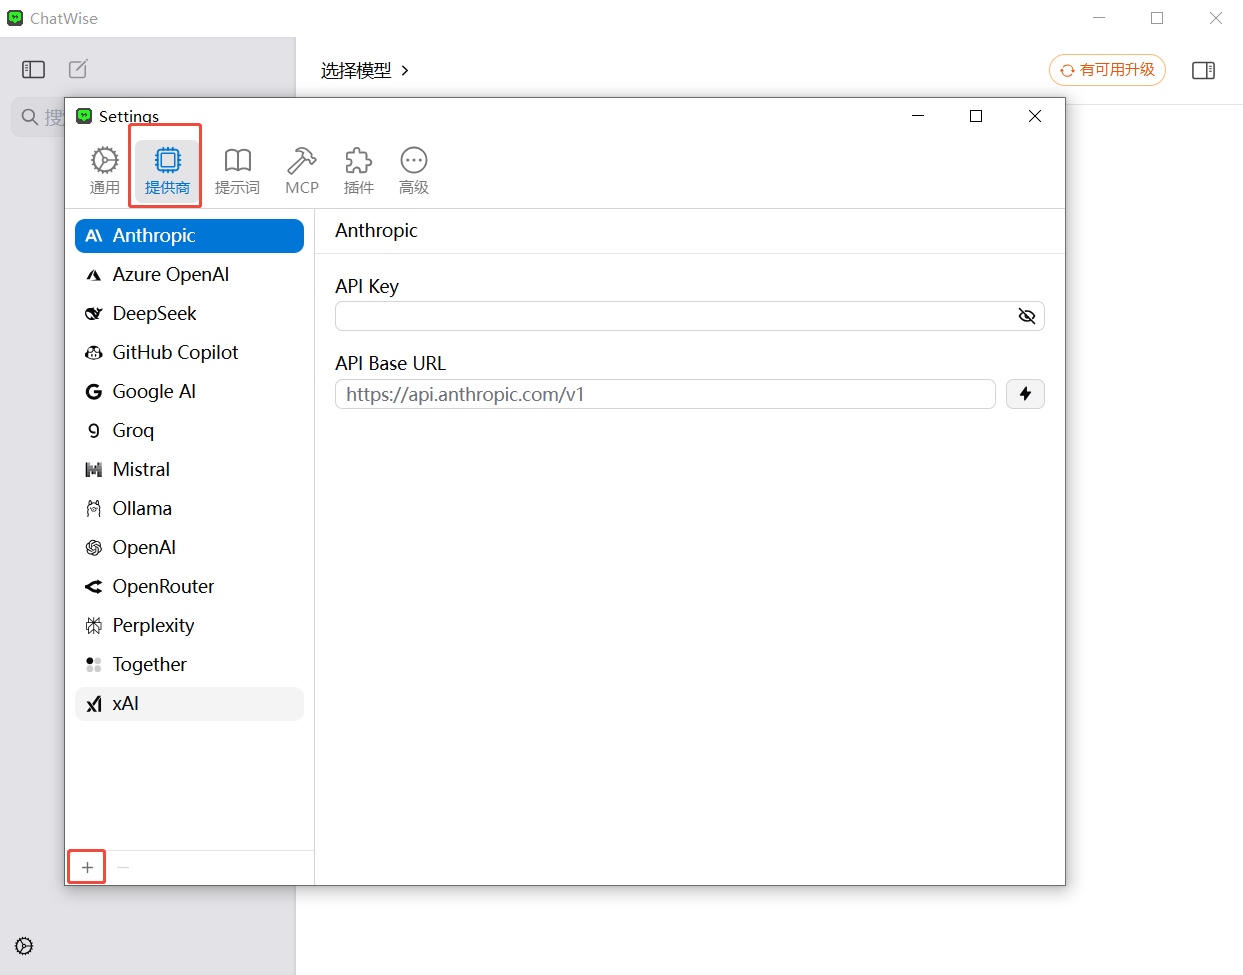Click the Azure OpenAI logo icon
The width and height of the screenshot is (1243, 975).
coord(94,275)
